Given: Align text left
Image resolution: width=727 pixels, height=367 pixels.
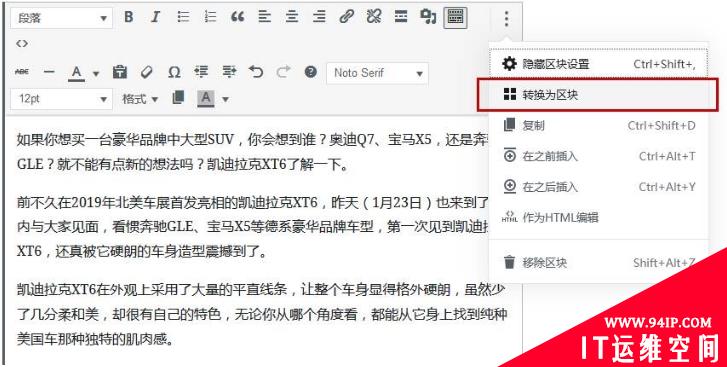Looking at the screenshot, I should (x=265, y=18).
